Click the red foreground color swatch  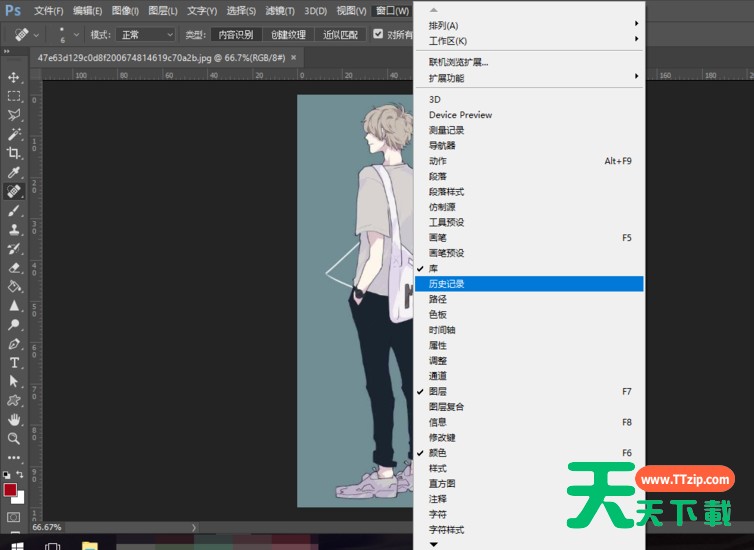tap(10, 489)
